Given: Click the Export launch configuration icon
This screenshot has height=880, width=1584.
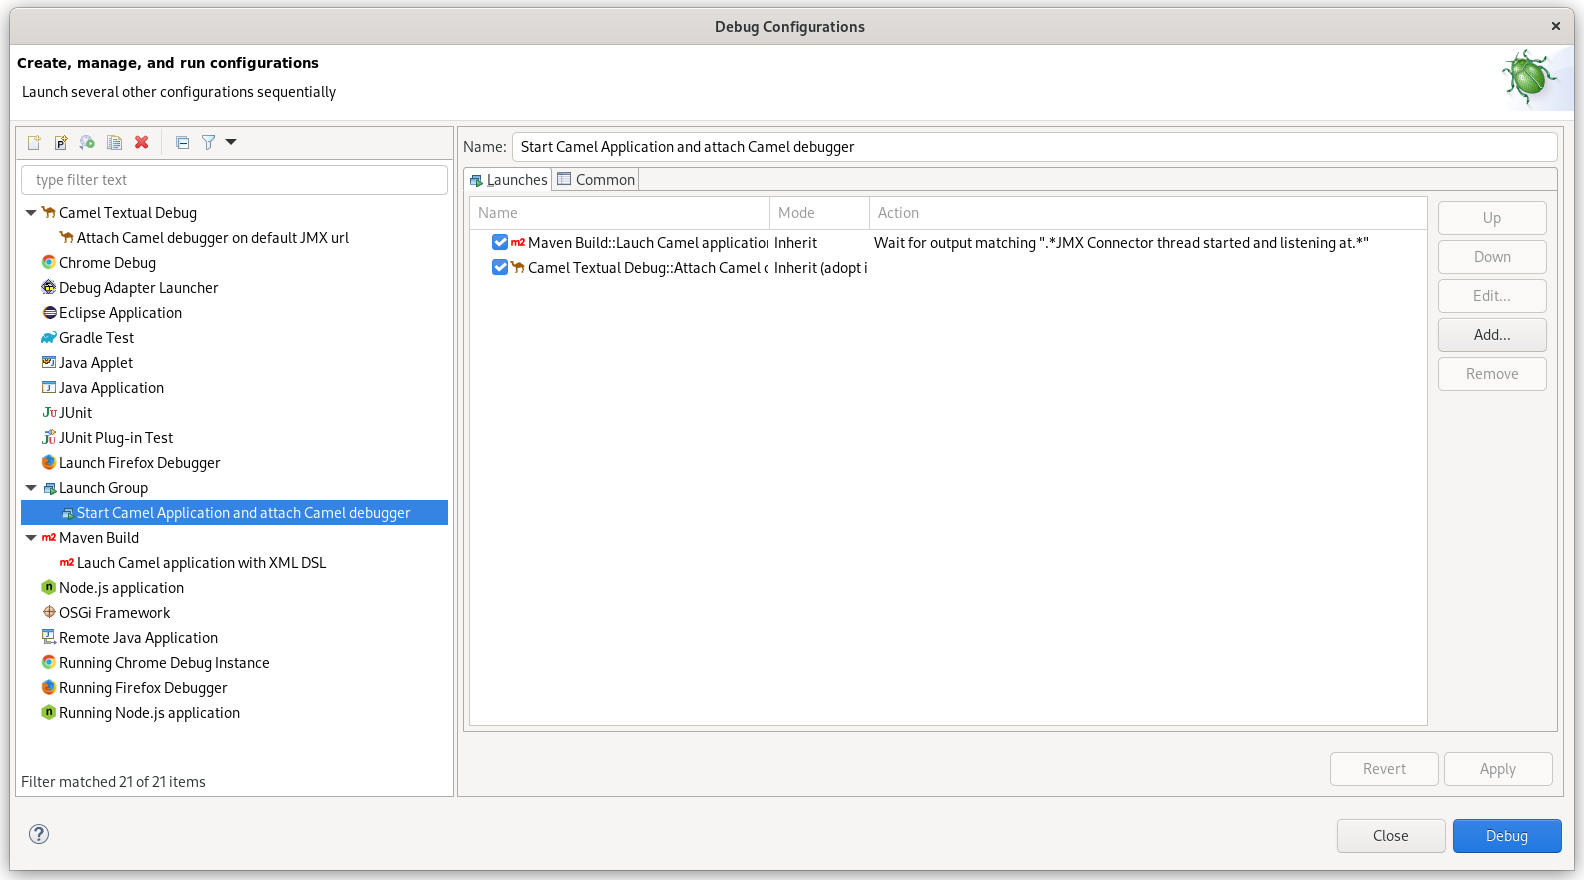Looking at the screenshot, I should 88,143.
